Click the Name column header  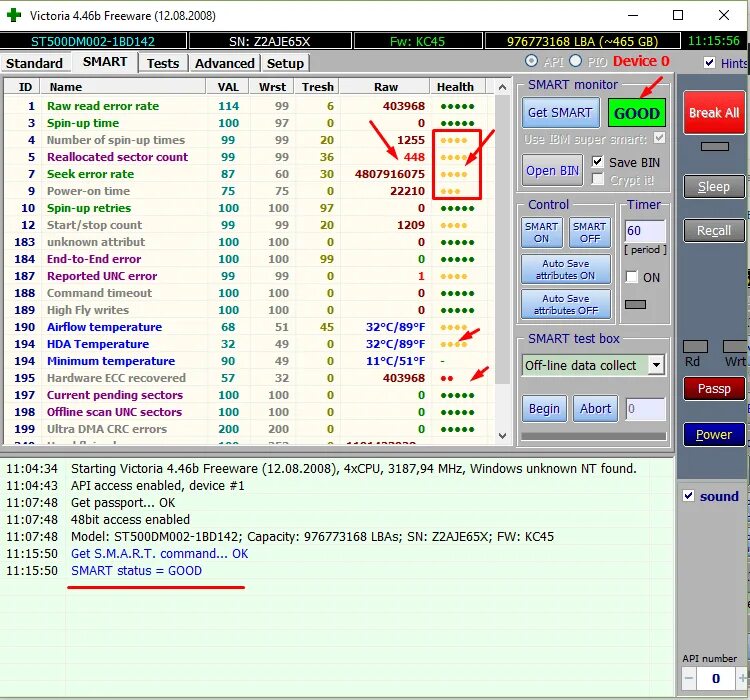tap(123, 87)
